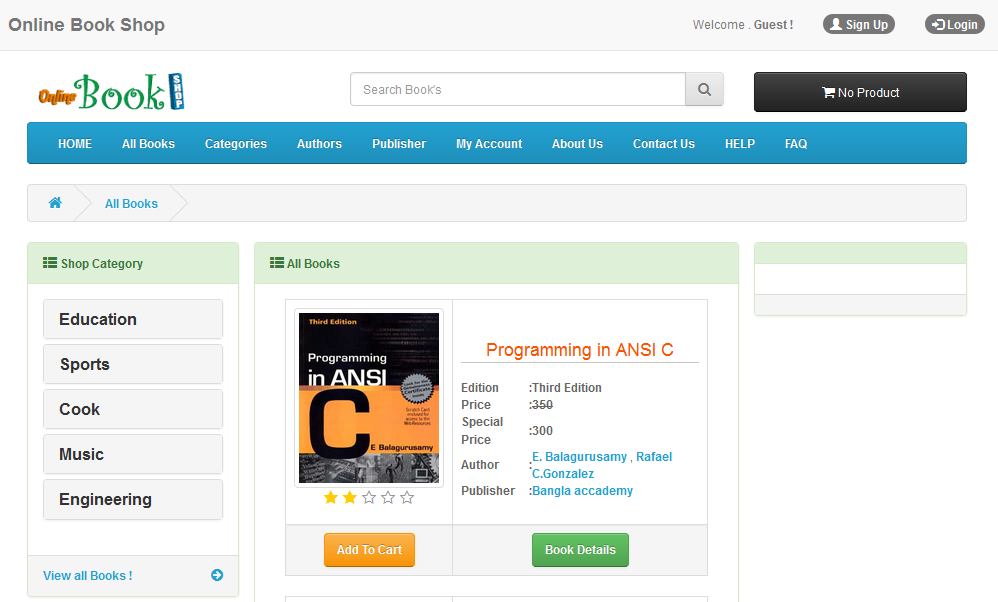
Task: Open the No Product shopping cart button
Action: (860, 92)
